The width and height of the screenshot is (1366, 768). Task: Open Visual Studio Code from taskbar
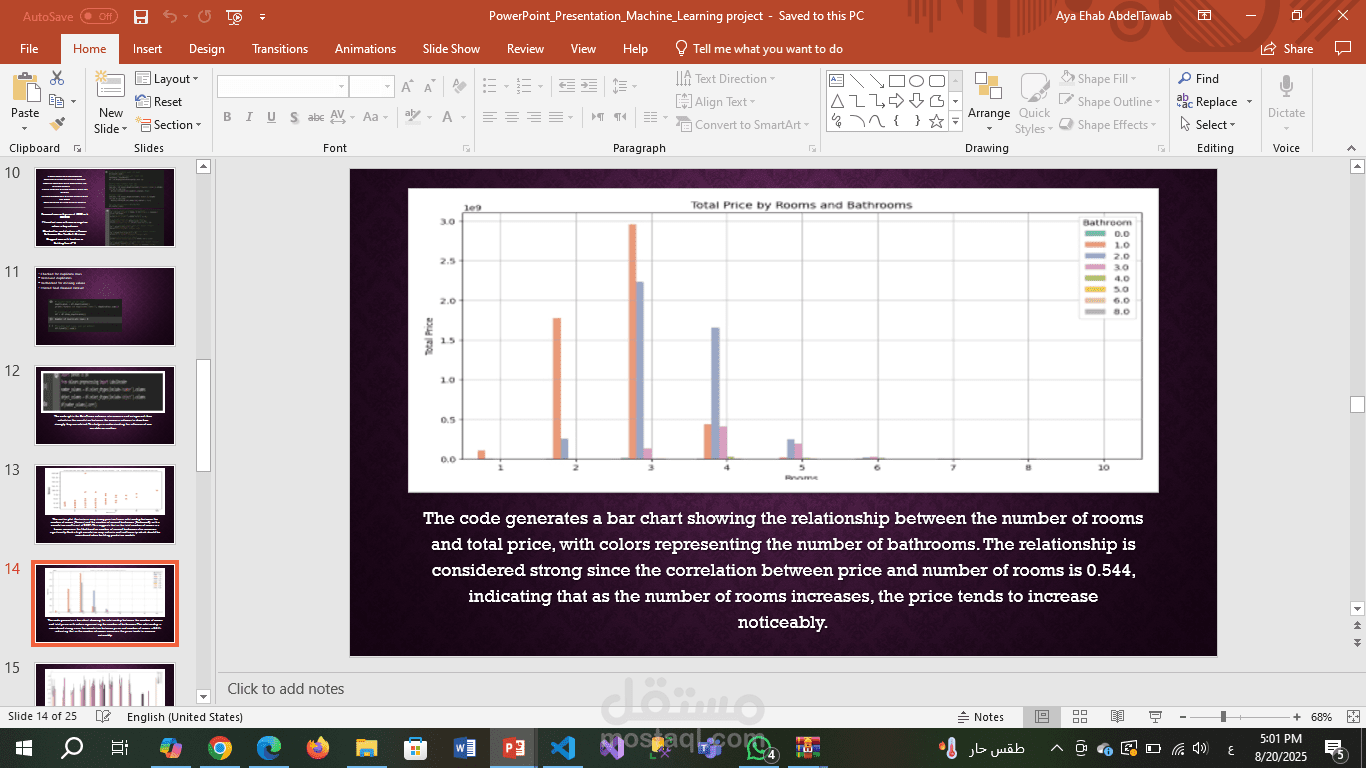[563, 747]
